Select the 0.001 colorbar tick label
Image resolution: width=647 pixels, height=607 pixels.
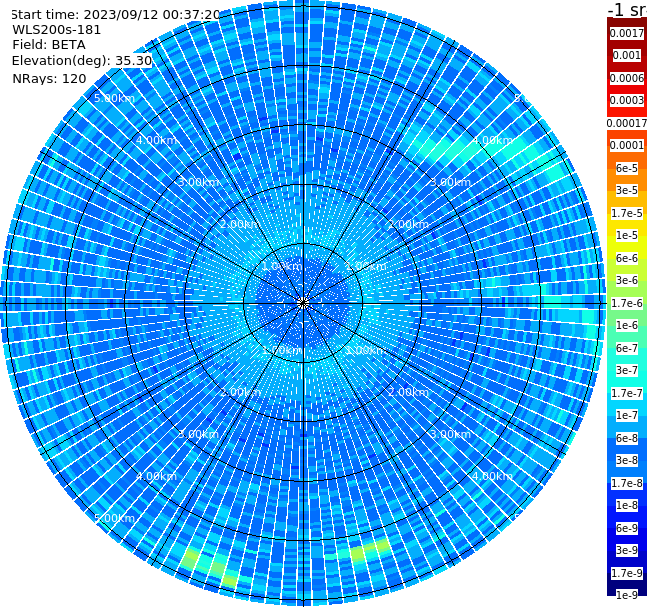(627, 55)
